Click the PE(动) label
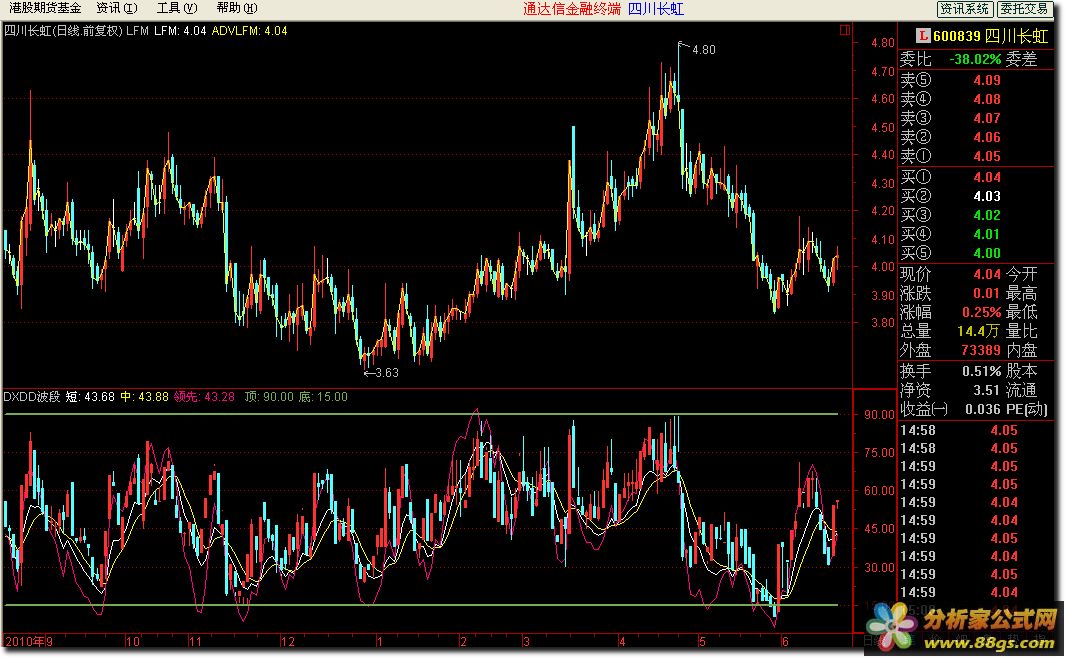 [x=1026, y=410]
